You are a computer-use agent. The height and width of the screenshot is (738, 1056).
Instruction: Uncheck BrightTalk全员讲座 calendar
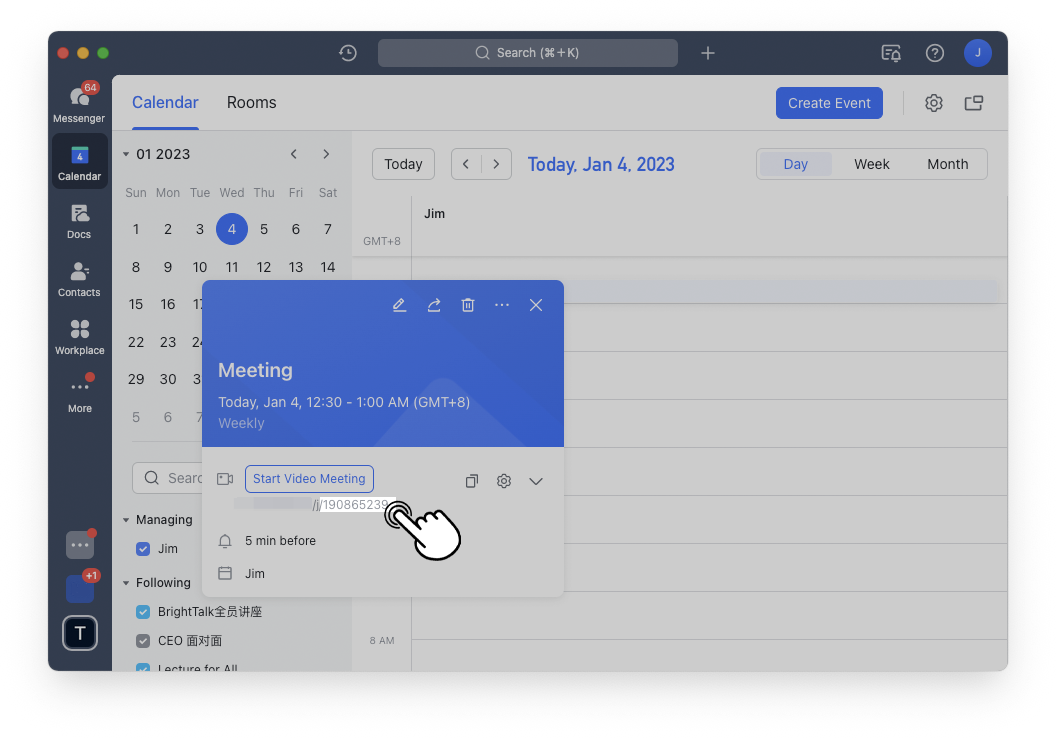coord(143,612)
